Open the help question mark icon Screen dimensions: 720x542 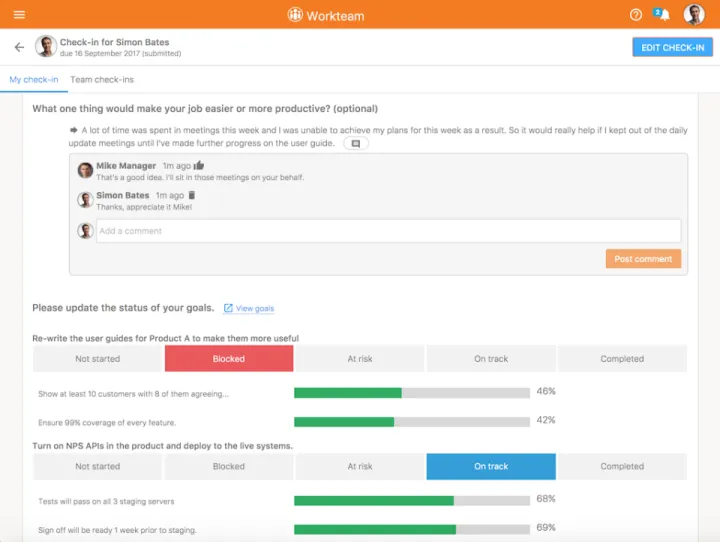tap(636, 15)
